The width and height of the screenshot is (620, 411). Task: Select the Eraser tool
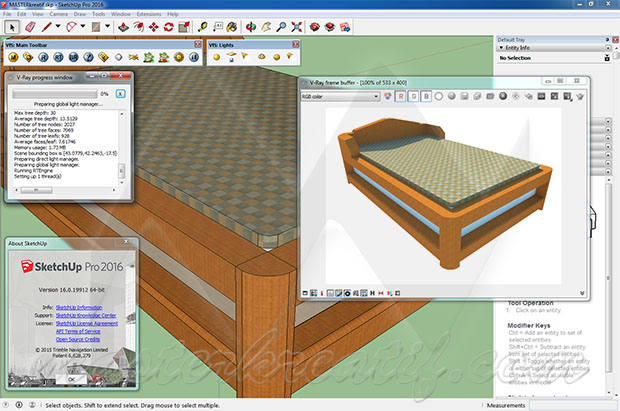pyautogui.click(x=28, y=26)
